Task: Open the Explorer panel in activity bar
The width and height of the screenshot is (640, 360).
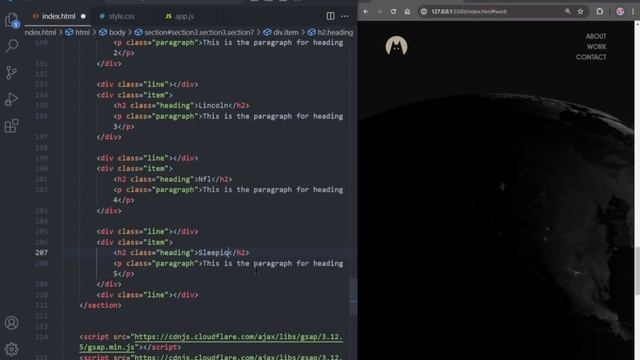Action: pyautogui.click(x=11, y=20)
